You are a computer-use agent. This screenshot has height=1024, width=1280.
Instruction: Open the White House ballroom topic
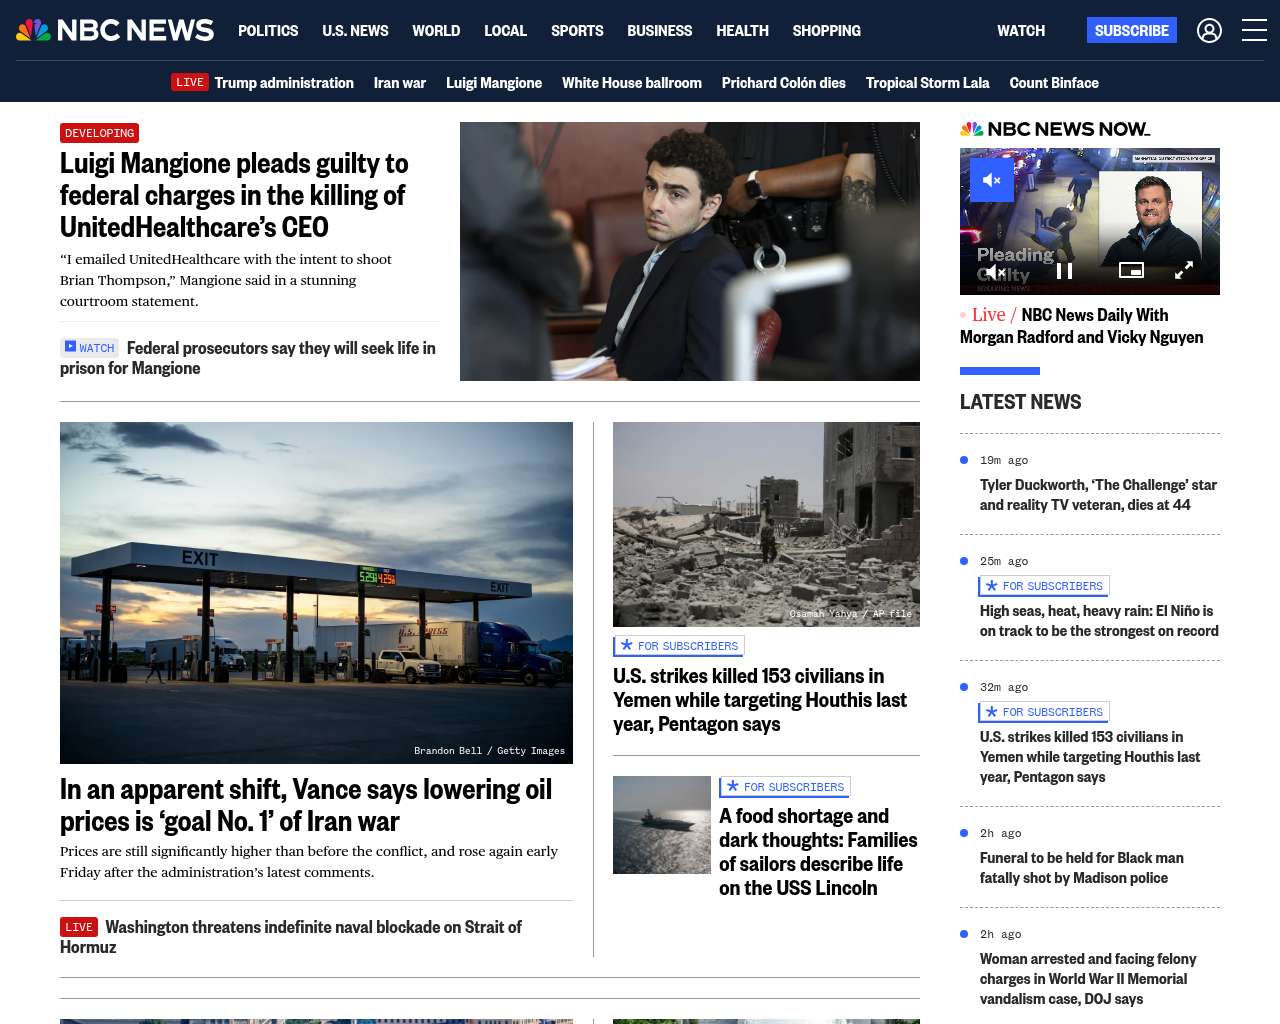coord(632,83)
